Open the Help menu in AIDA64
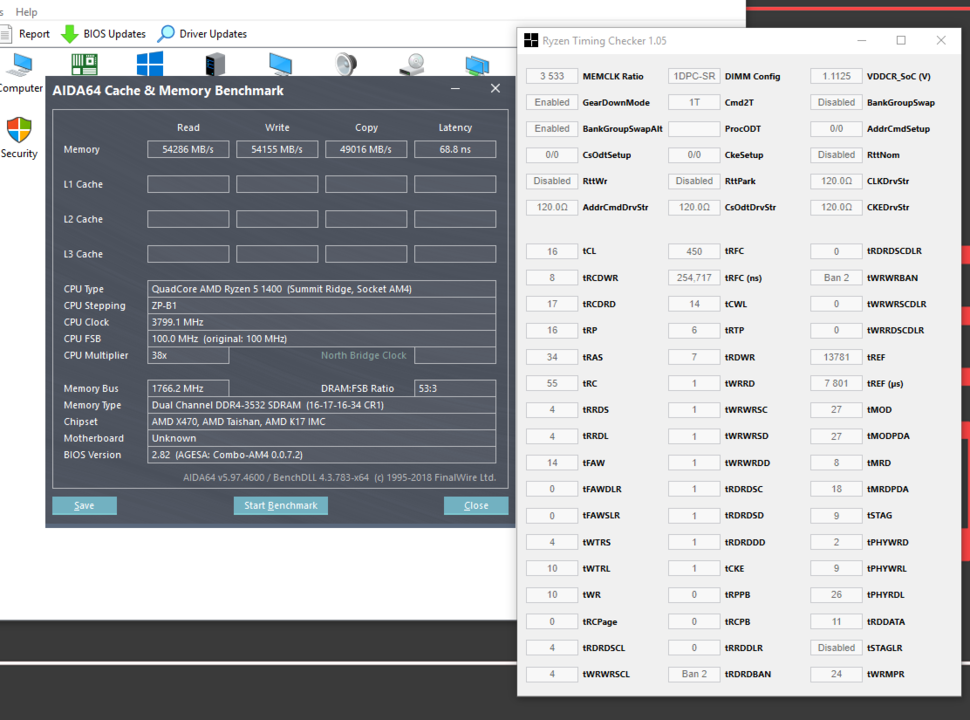 click(26, 12)
